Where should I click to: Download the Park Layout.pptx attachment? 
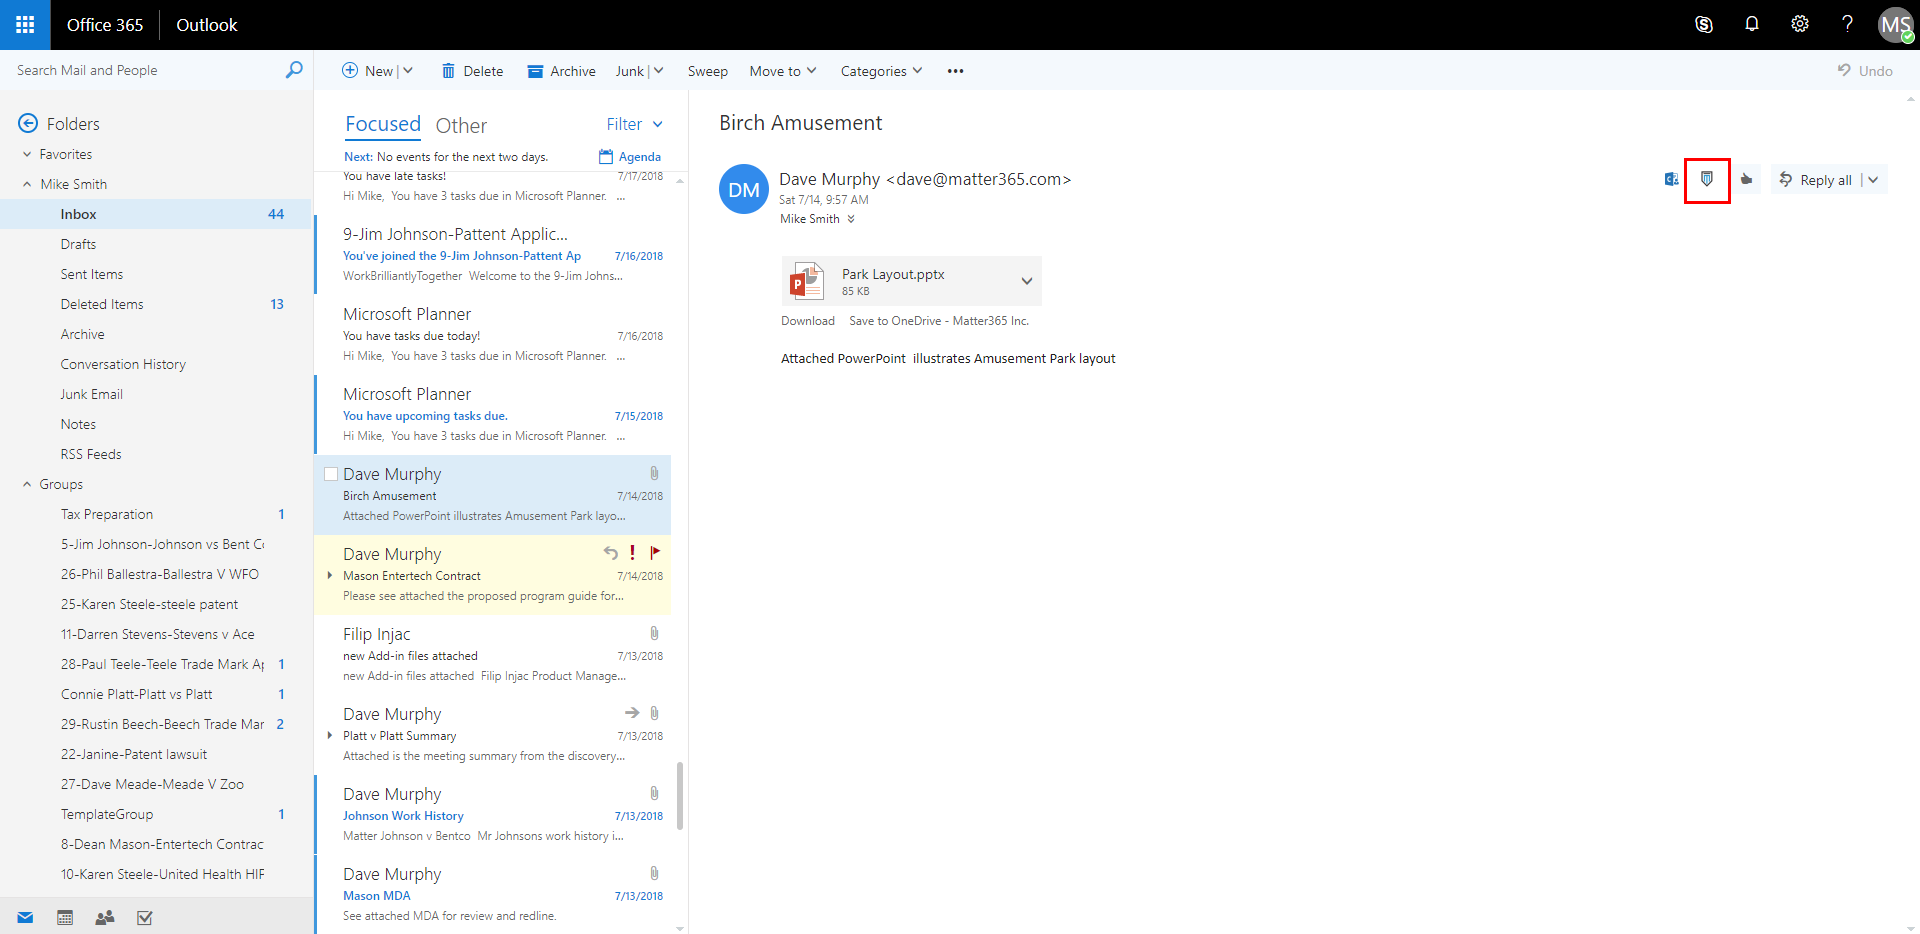point(808,321)
